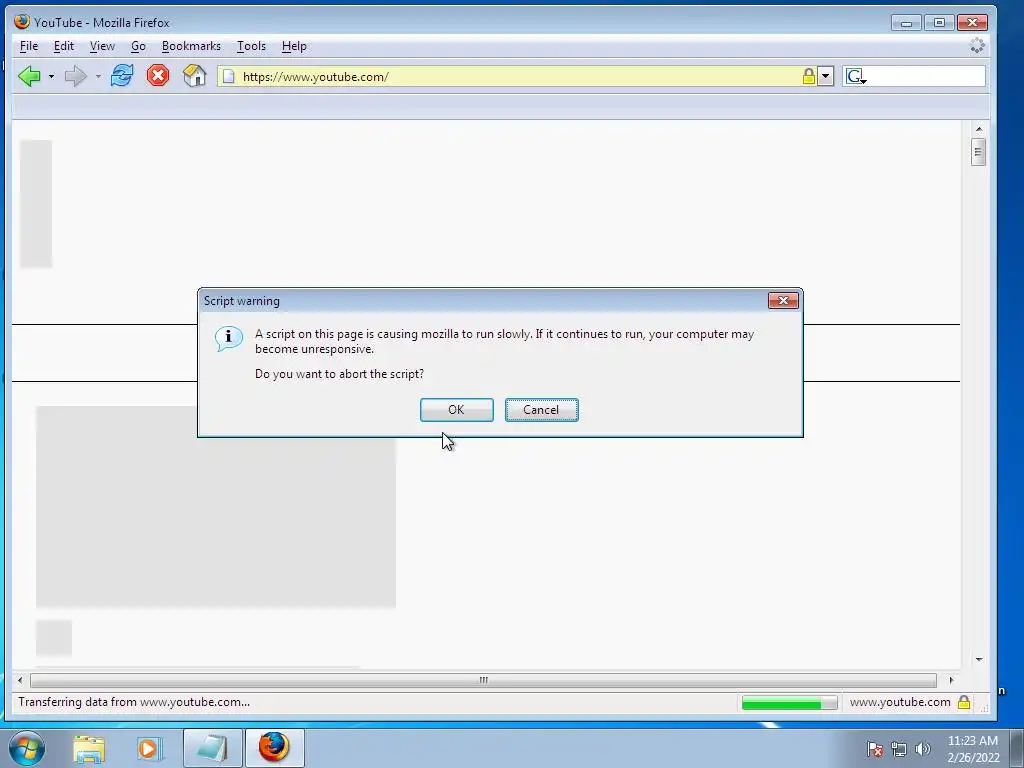Click the Google search engine icon

pyautogui.click(x=856, y=76)
